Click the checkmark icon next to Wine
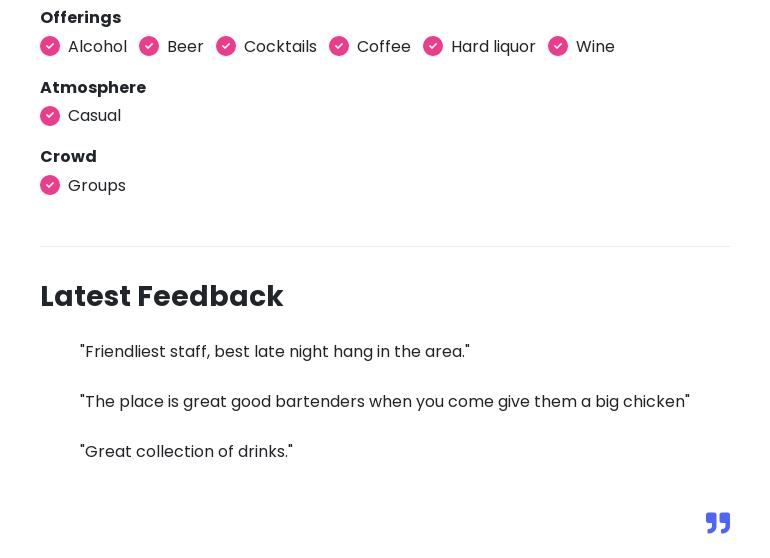 (x=558, y=47)
